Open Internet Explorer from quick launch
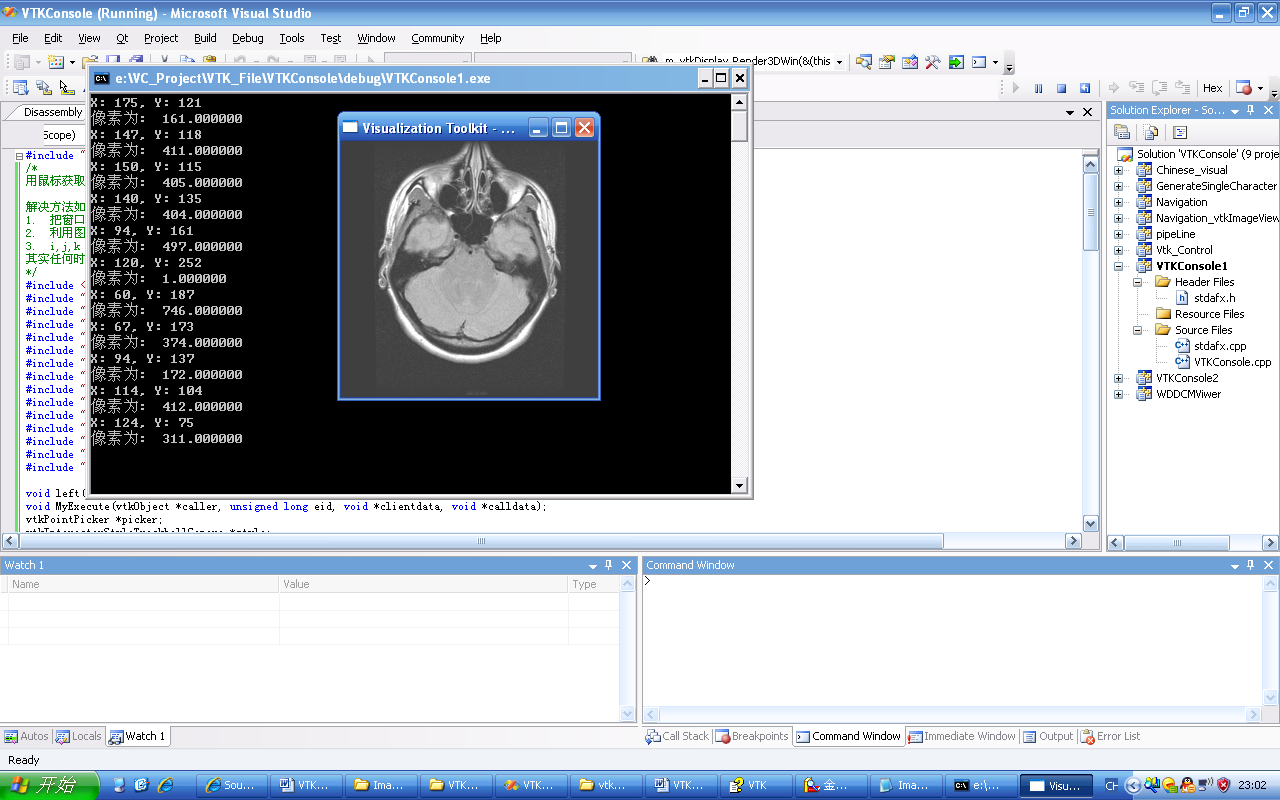This screenshot has height=800, width=1280. tap(166, 785)
